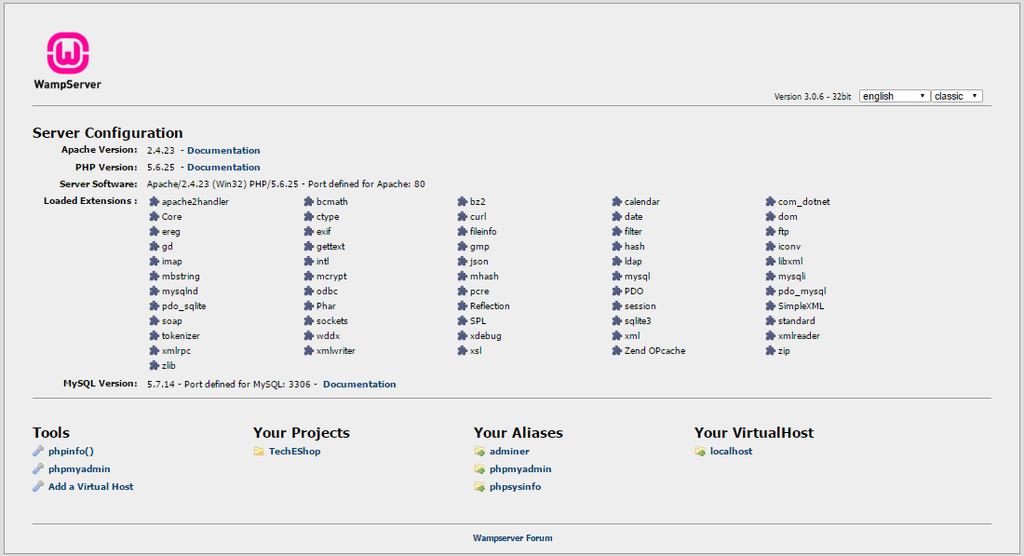Click the puzzle icon beside com_dotnet

pyautogui.click(x=771, y=201)
